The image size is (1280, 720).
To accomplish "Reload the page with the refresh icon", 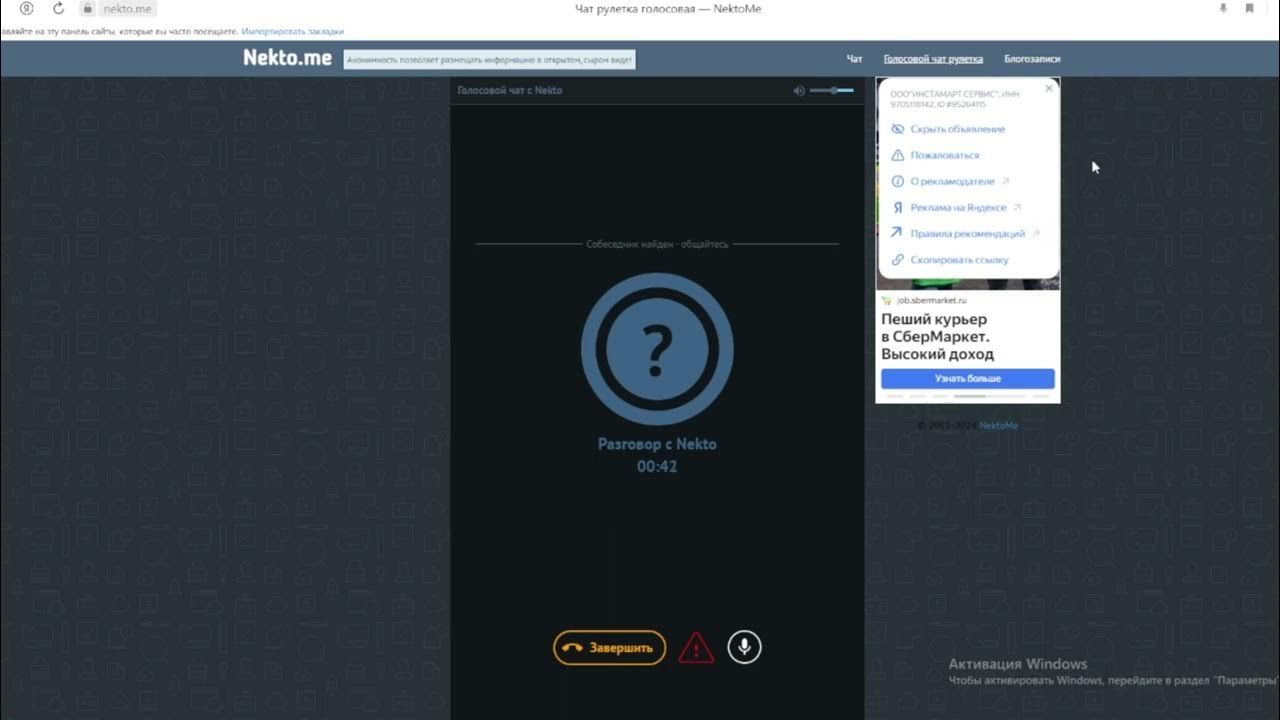I will (x=58, y=8).
